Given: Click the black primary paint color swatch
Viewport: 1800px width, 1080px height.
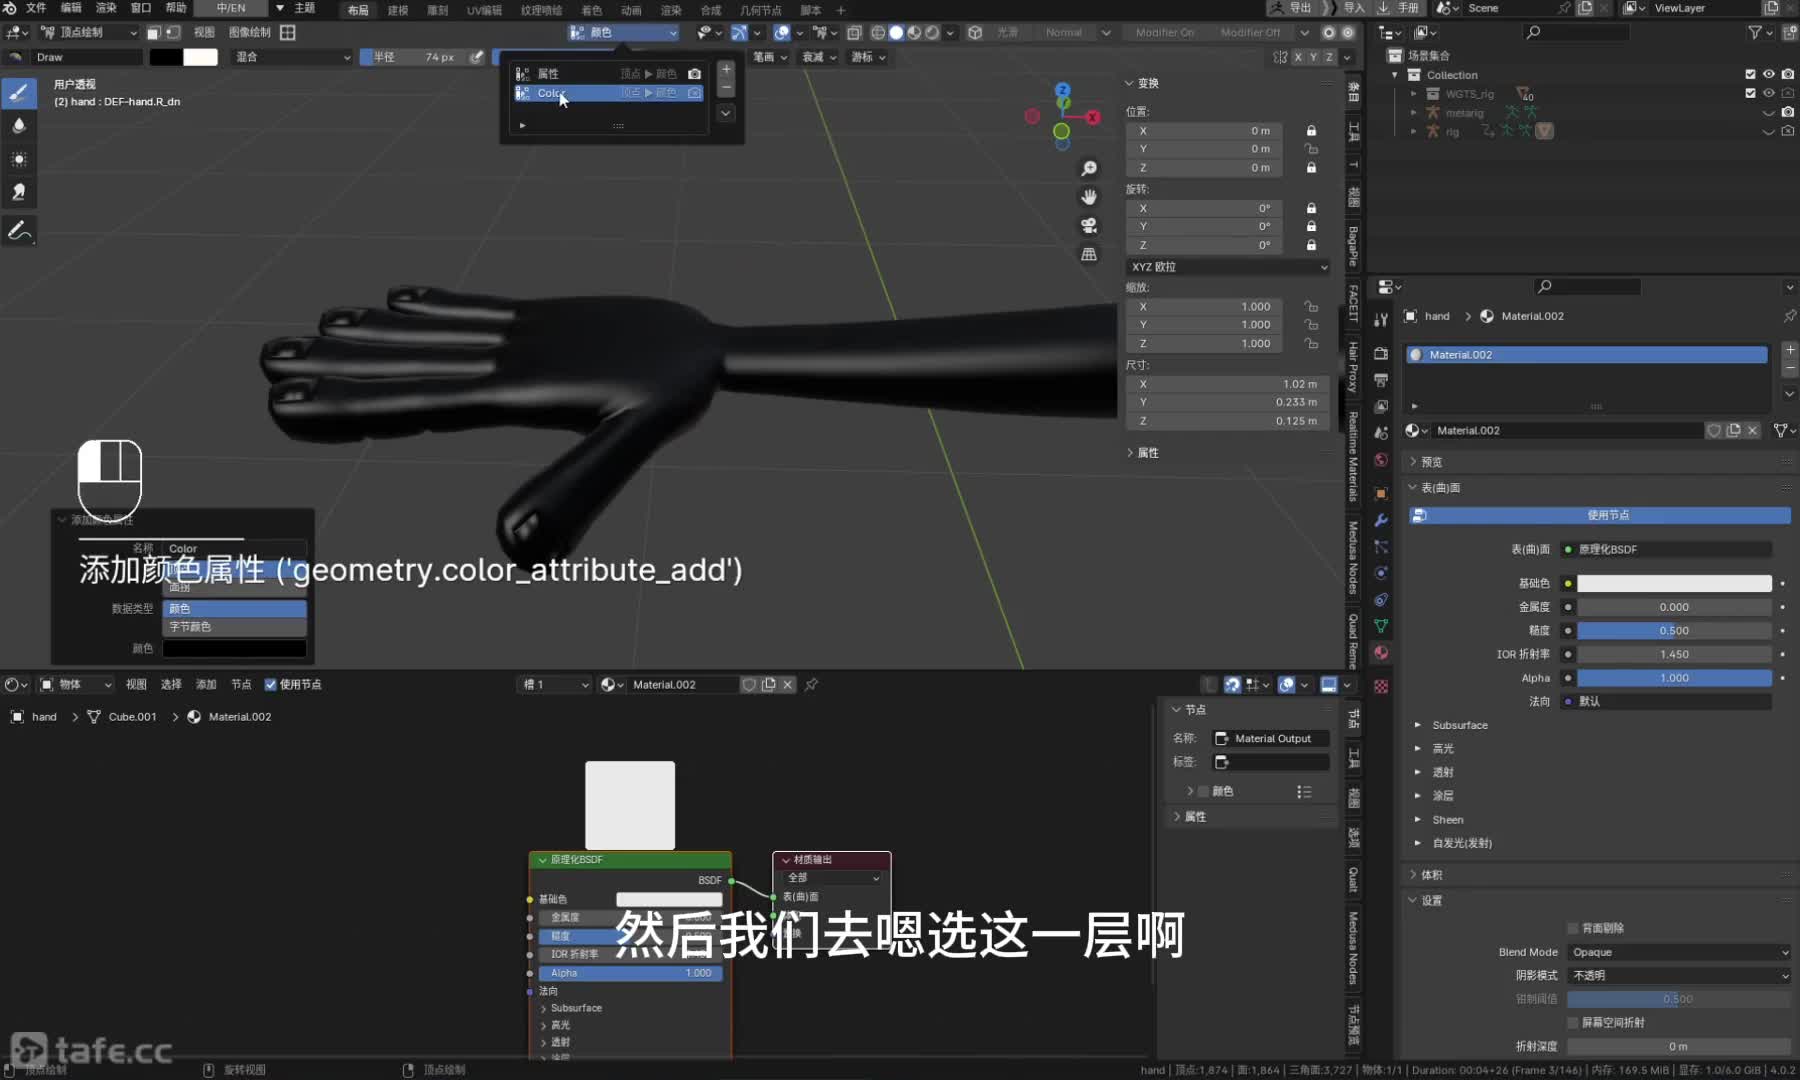Looking at the screenshot, I should coord(165,57).
